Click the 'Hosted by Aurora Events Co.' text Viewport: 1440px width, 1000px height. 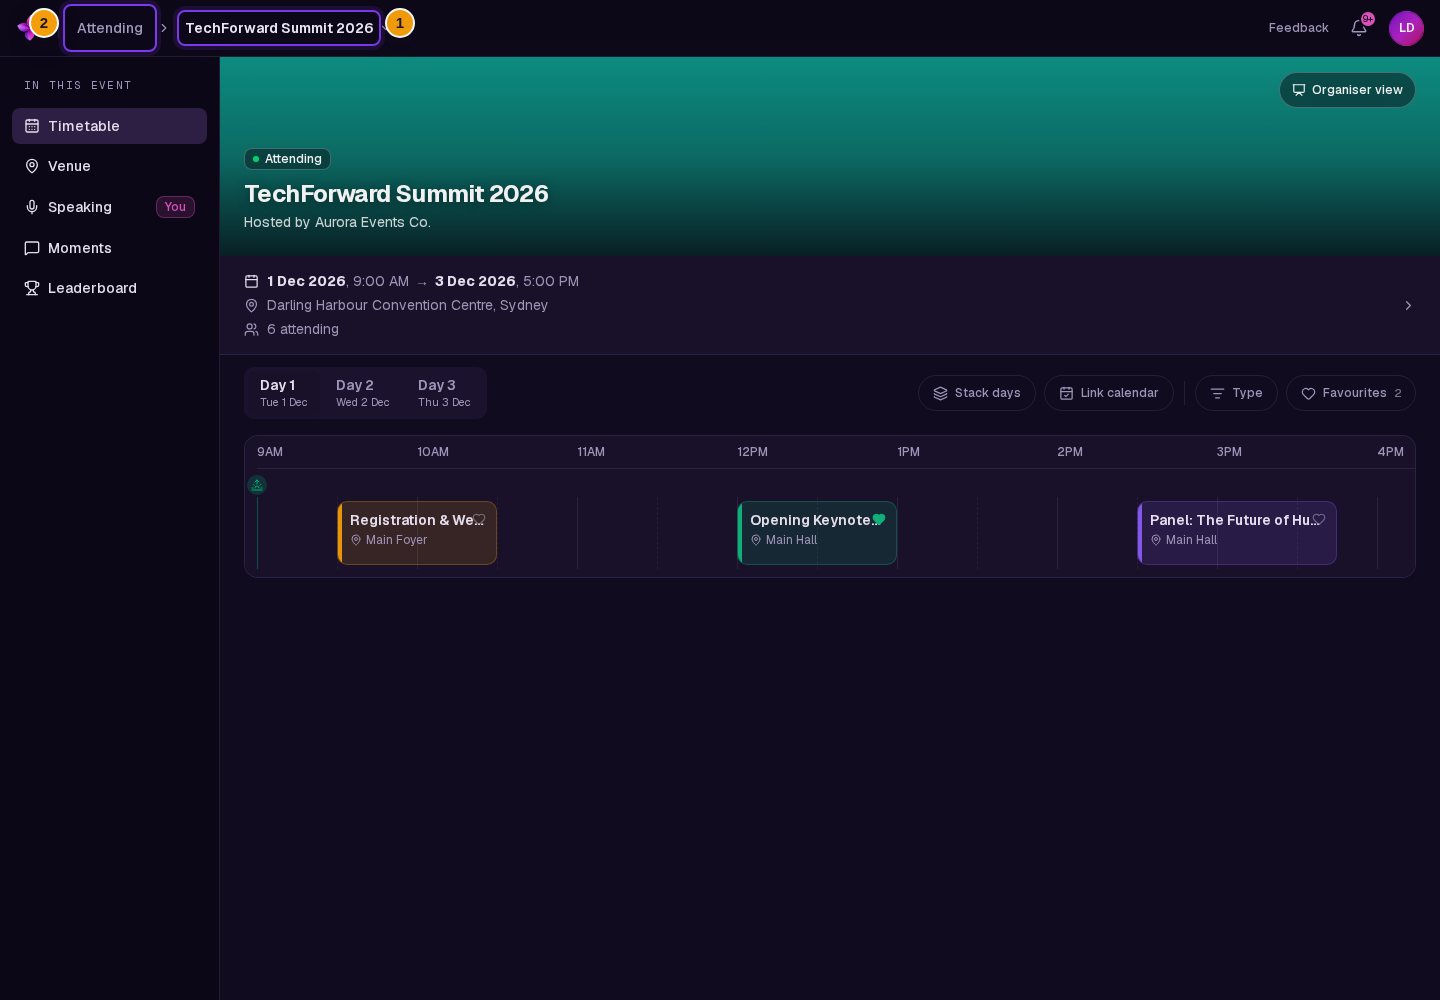coord(337,222)
